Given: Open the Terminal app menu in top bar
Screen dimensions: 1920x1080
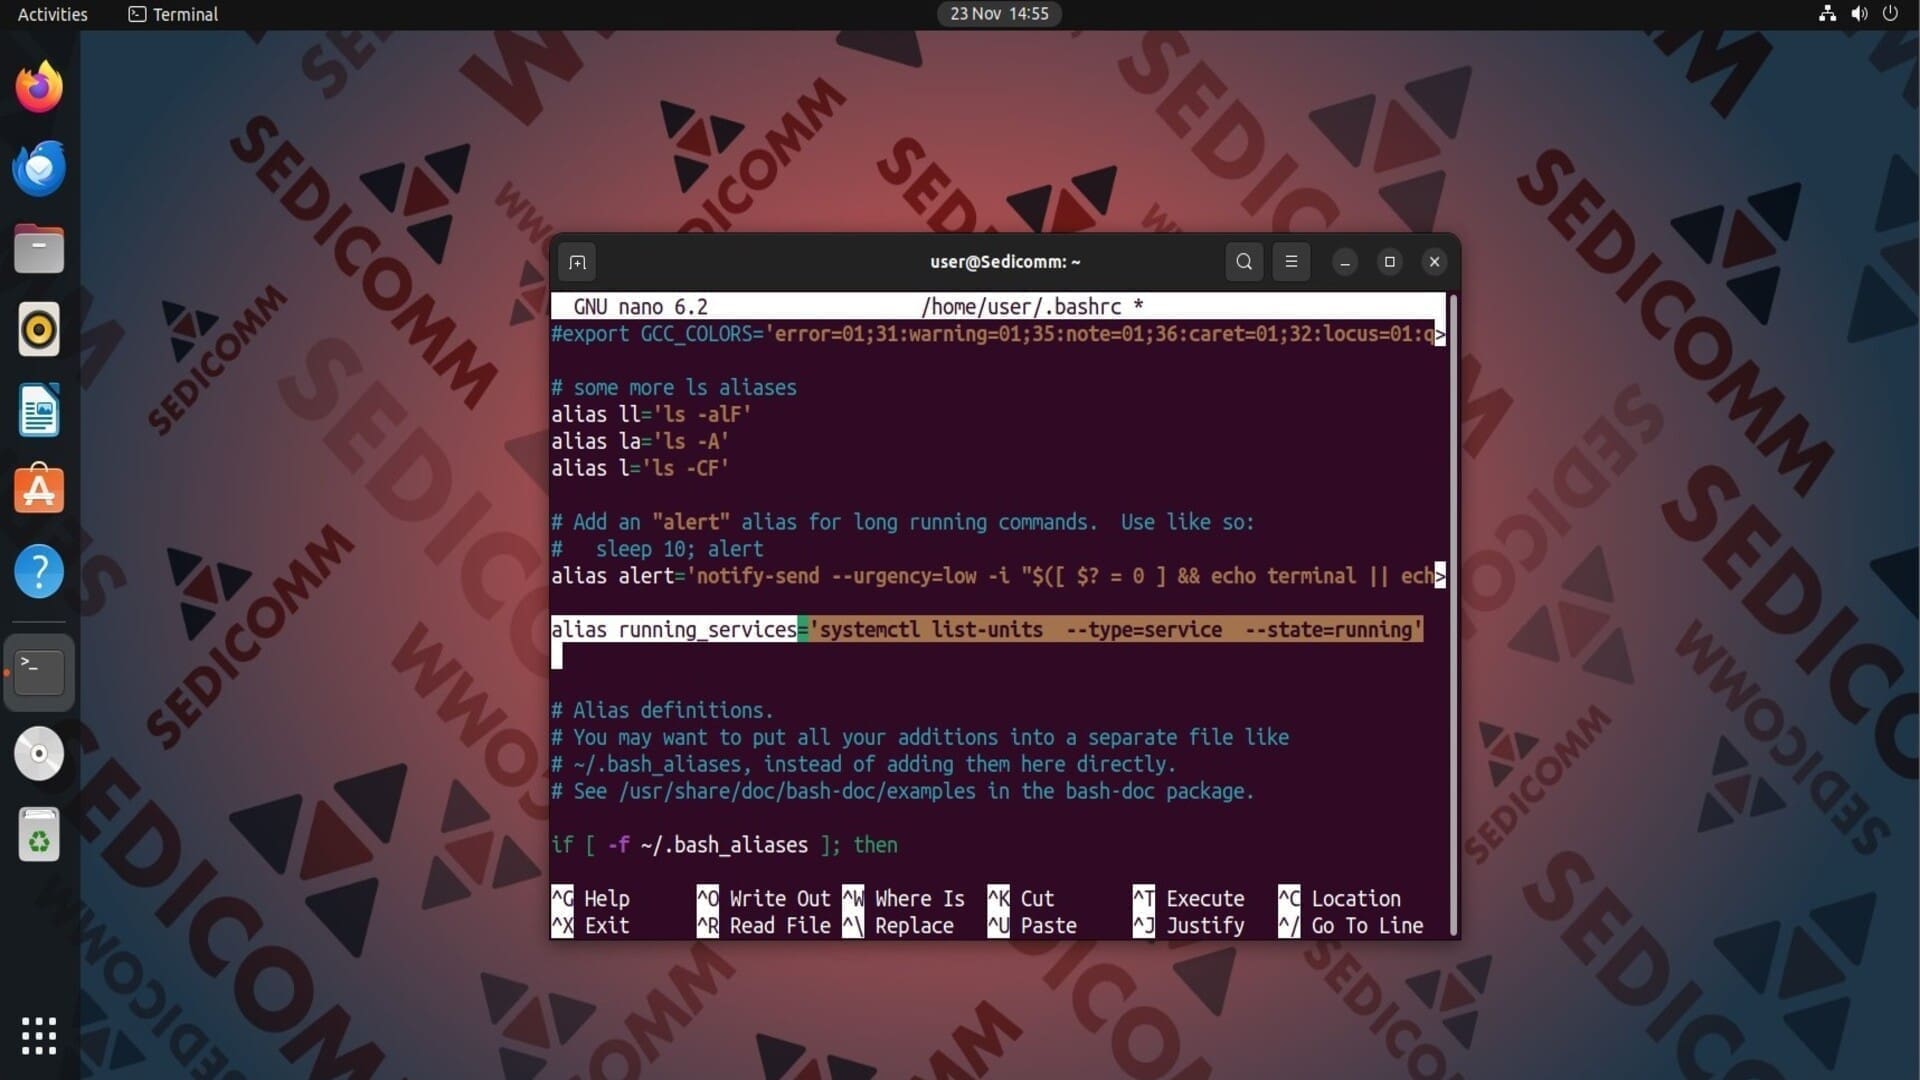Looking at the screenshot, I should 173,14.
